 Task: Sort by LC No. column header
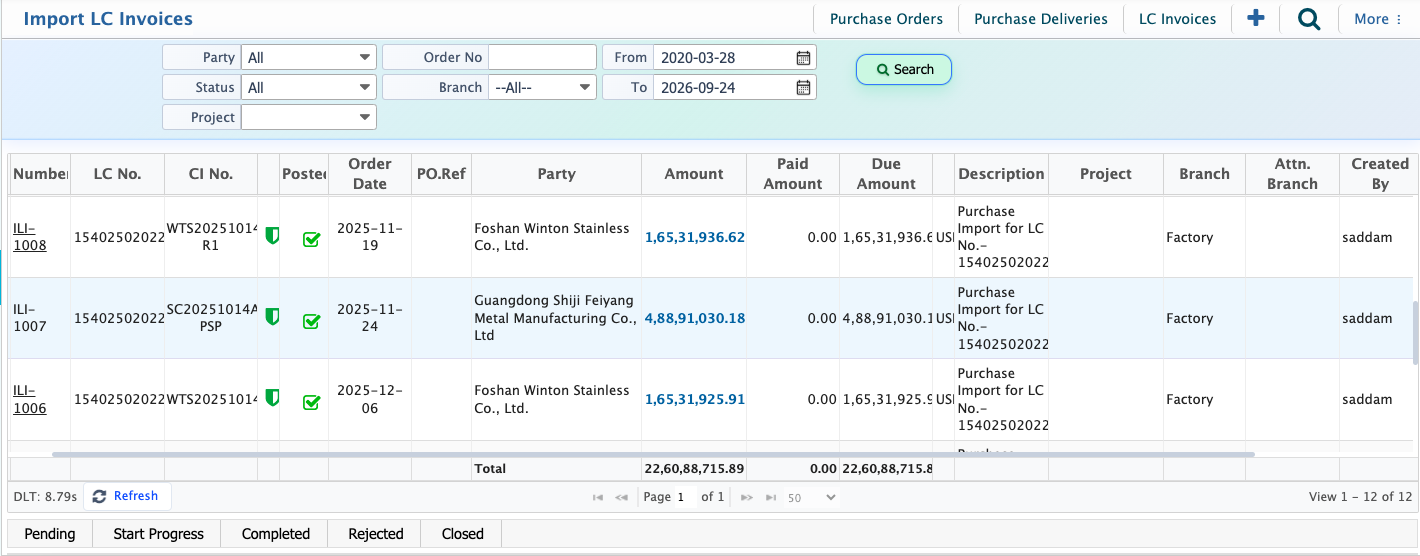pyautogui.click(x=117, y=174)
